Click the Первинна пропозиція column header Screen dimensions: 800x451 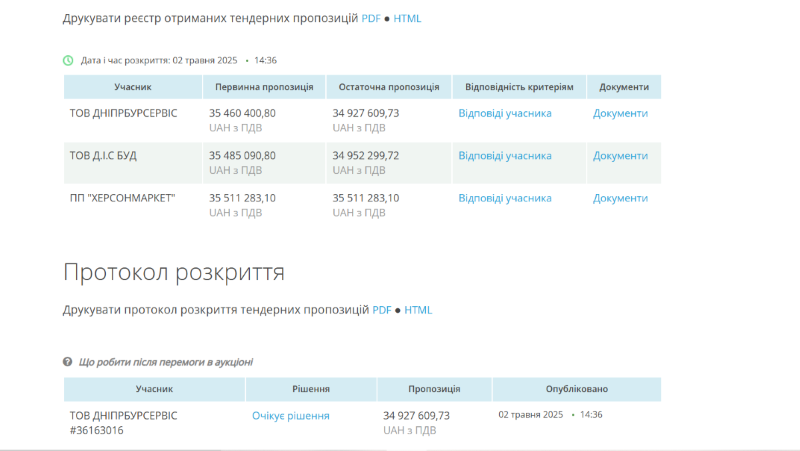(x=264, y=87)
